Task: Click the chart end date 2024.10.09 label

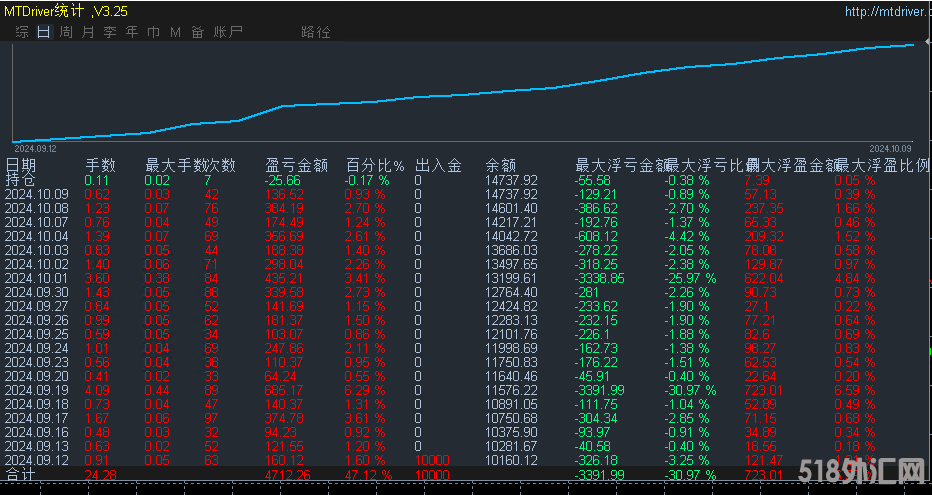Action: (890, 149)
